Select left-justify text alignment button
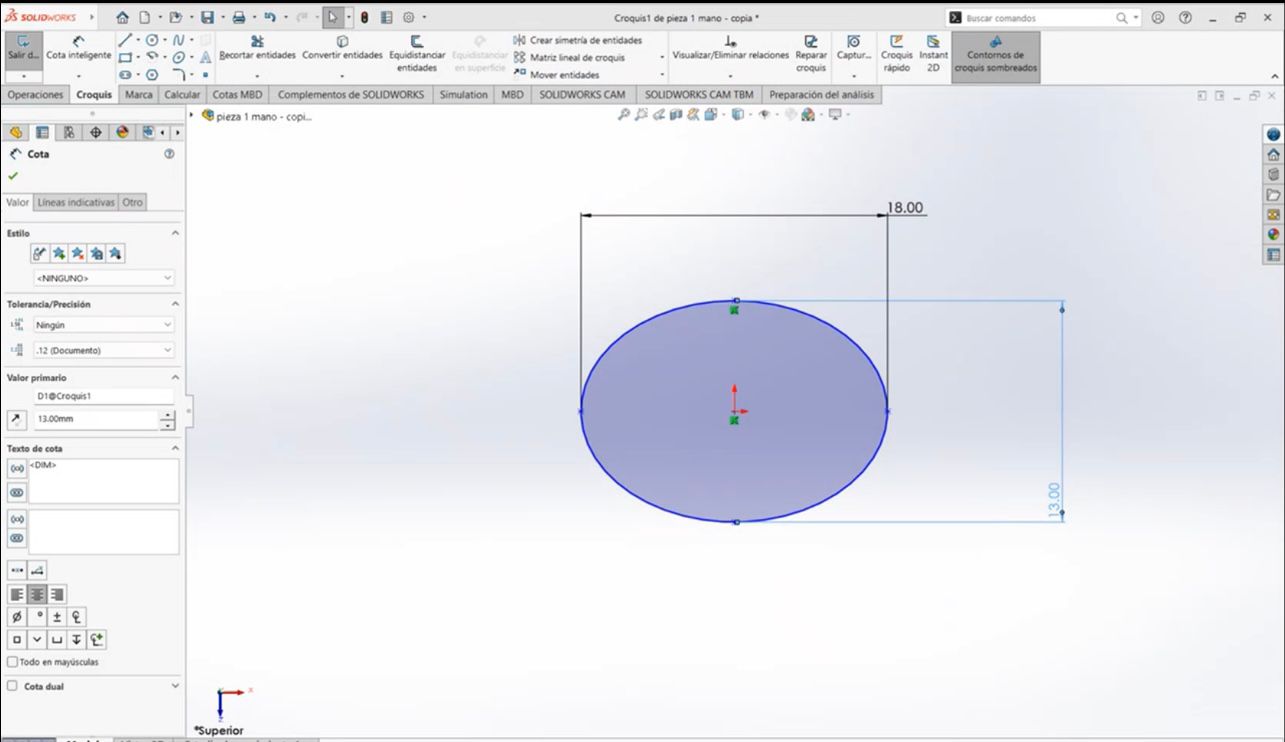This screenshot has height=742, width=1285. [x=16, y=594]
